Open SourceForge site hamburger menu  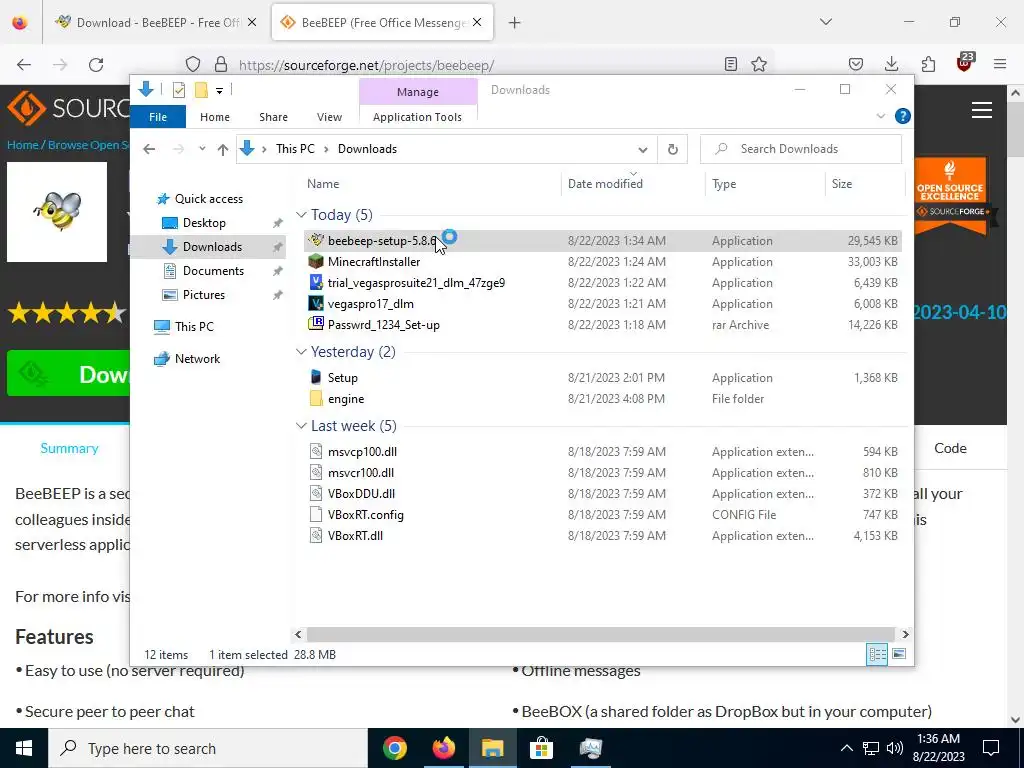tap(982, 110)
